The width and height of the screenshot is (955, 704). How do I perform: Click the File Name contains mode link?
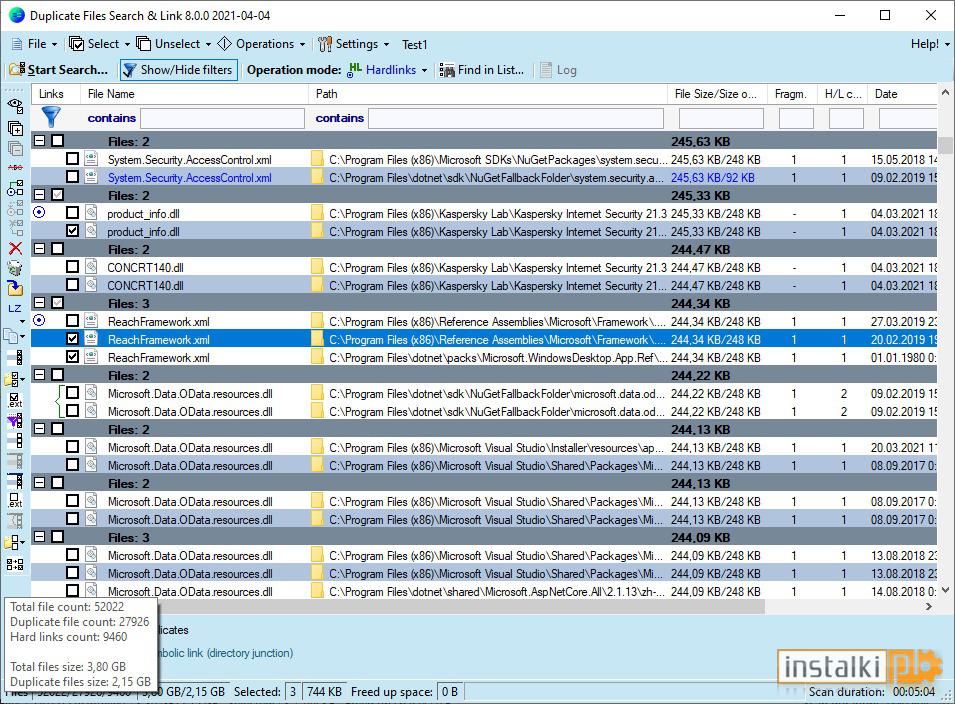111,118
